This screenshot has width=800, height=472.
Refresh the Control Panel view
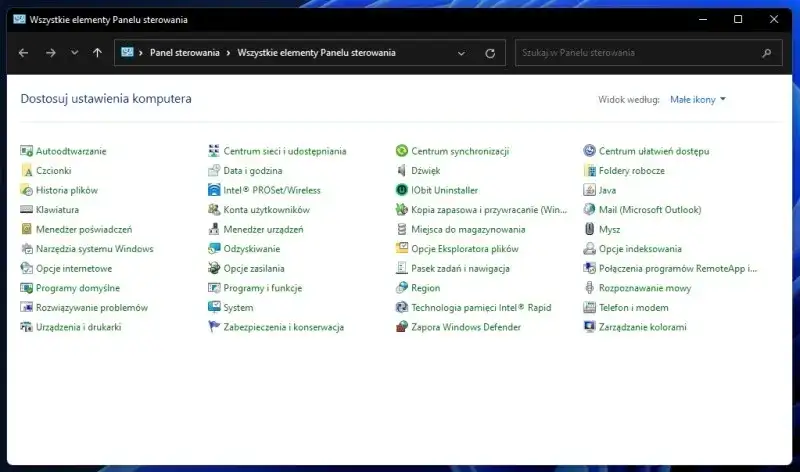490,53
